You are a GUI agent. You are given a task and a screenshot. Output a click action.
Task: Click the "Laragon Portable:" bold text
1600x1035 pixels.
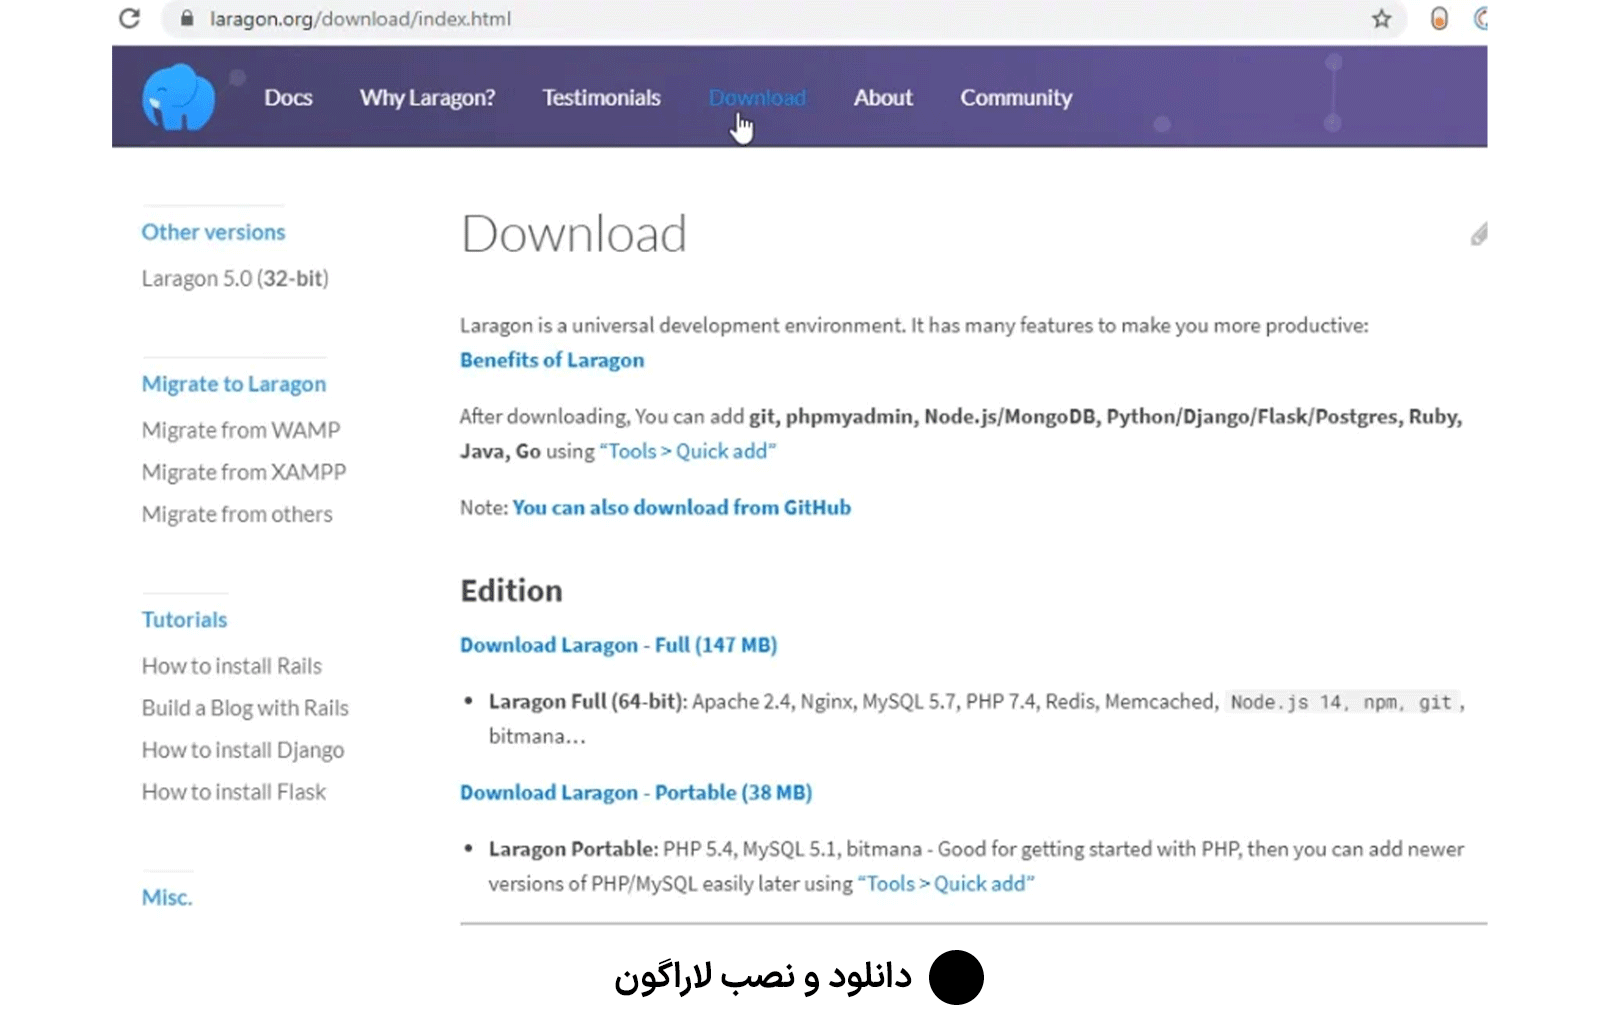tap(573, 849)
